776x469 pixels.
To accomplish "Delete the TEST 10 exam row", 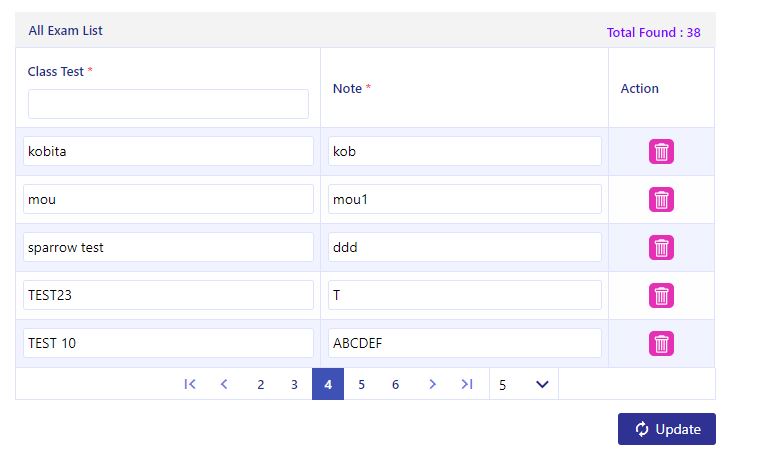I will pyautogui.click(x=661, y=343).
